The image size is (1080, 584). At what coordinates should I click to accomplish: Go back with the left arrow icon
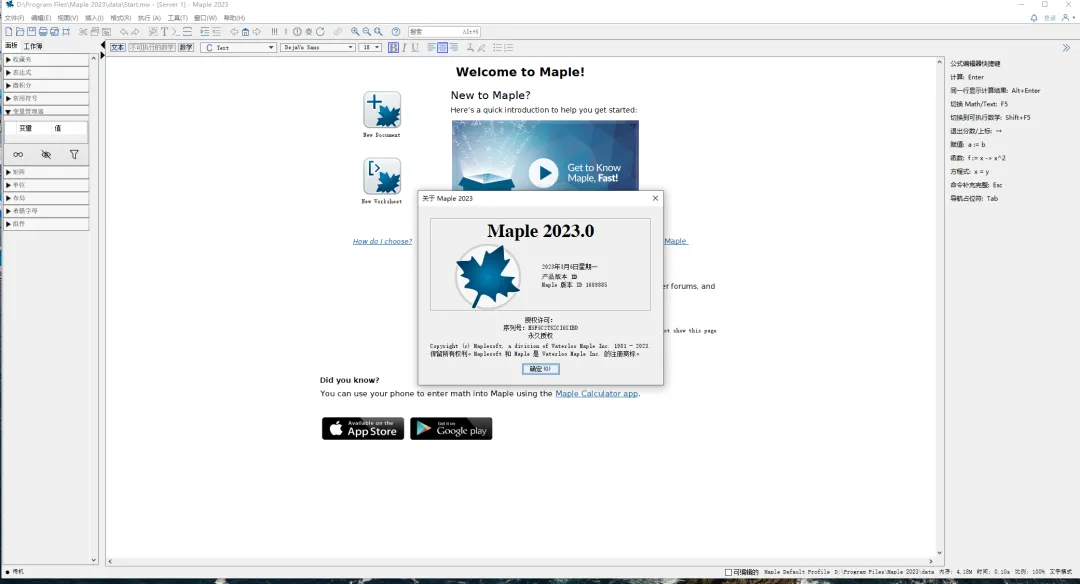pos(234,32)
